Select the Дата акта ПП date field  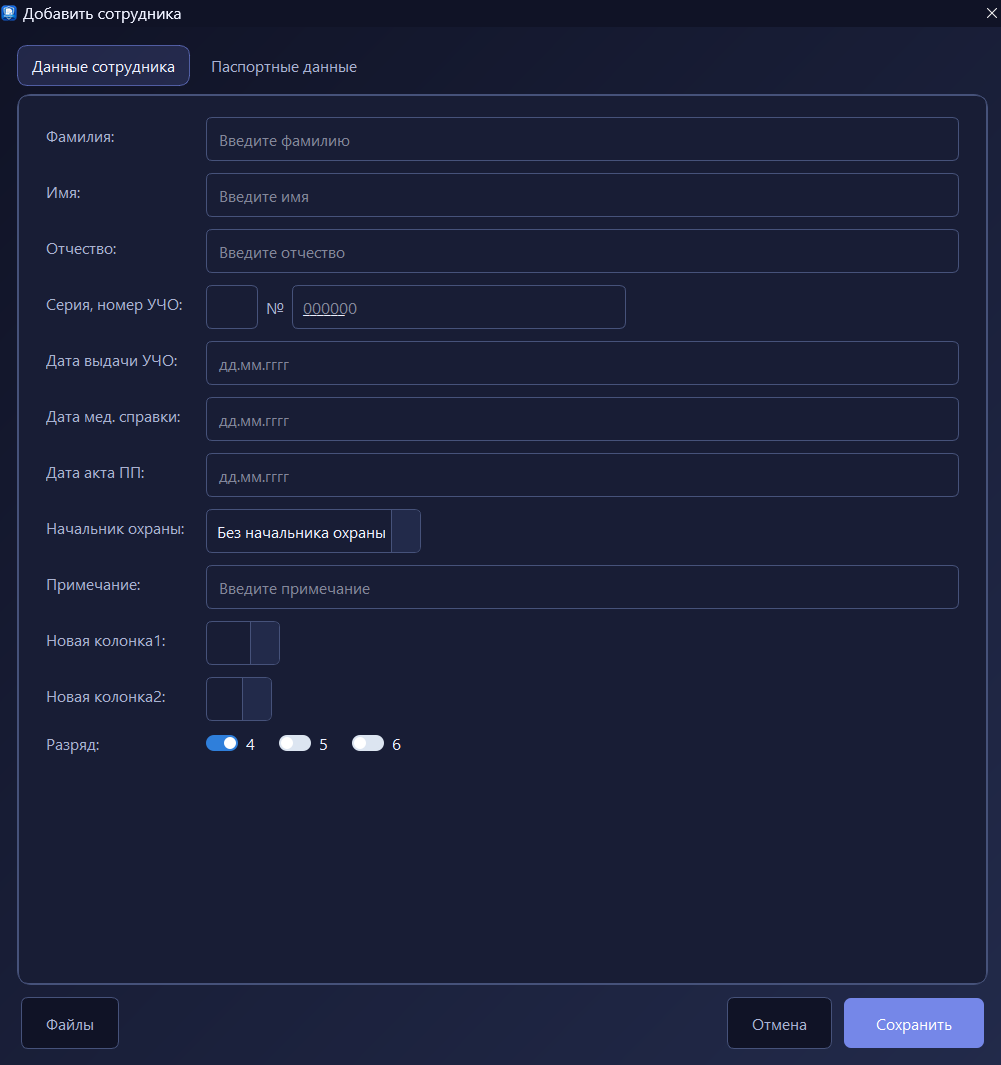click(582, 475)
